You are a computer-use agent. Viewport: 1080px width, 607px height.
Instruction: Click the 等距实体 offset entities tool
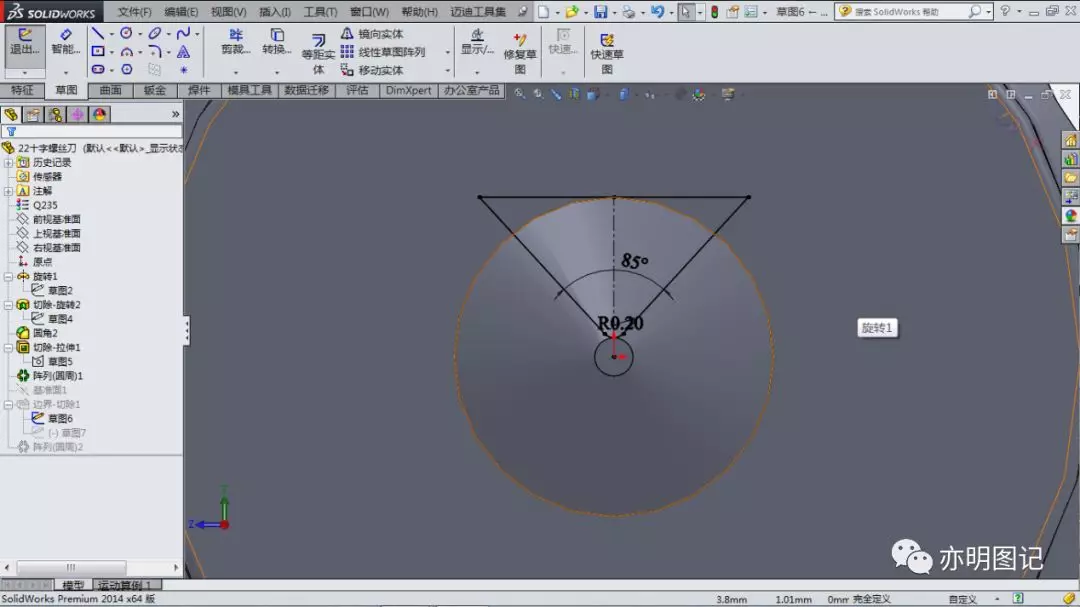(x=318, y=54)
